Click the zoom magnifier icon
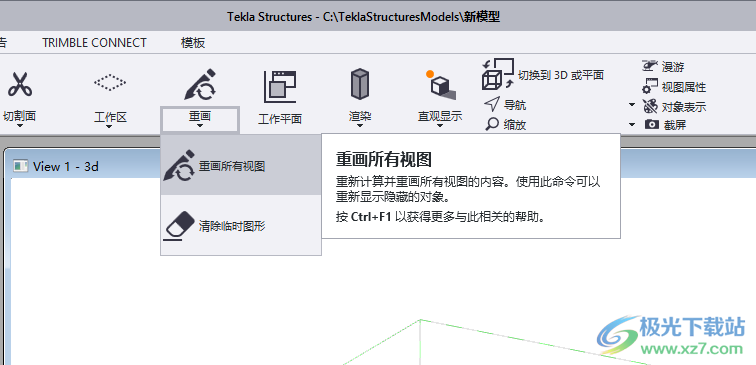 pyautogui.click(x=492, y=124)
